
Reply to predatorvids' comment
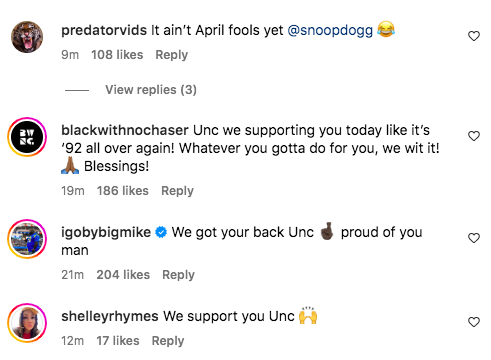click(172, 55)
